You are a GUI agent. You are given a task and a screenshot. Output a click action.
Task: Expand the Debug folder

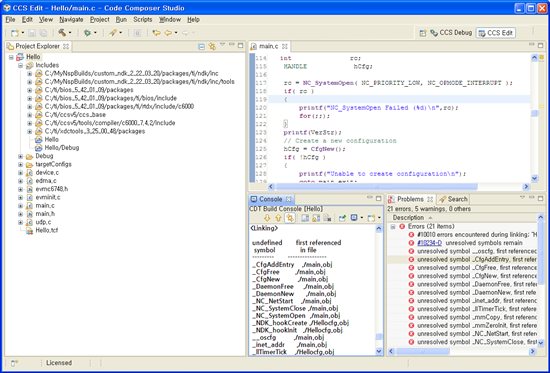pos(20,156)
